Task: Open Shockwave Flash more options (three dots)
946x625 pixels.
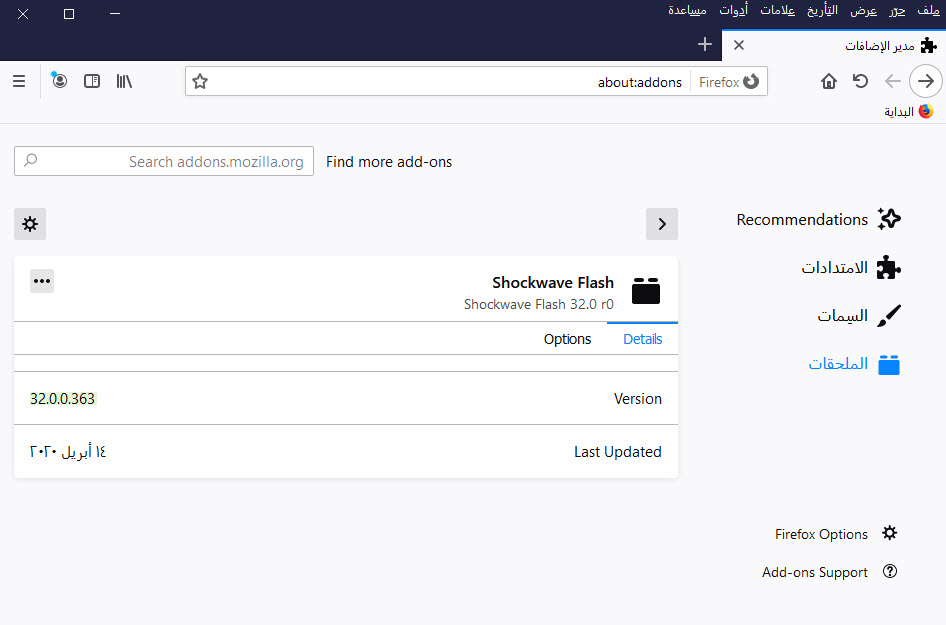Action: (x=42, y=281)
